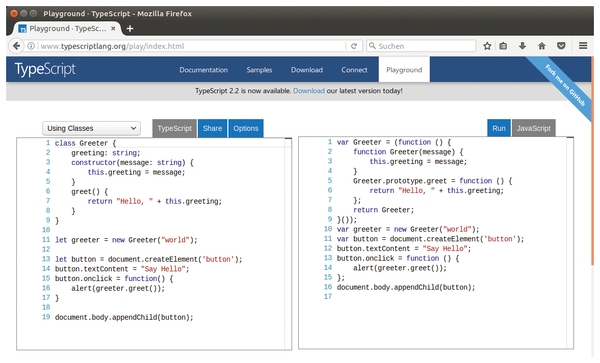600x363 pixels.
Task: Click the browser back arrow button
Action: coord(16,46)
